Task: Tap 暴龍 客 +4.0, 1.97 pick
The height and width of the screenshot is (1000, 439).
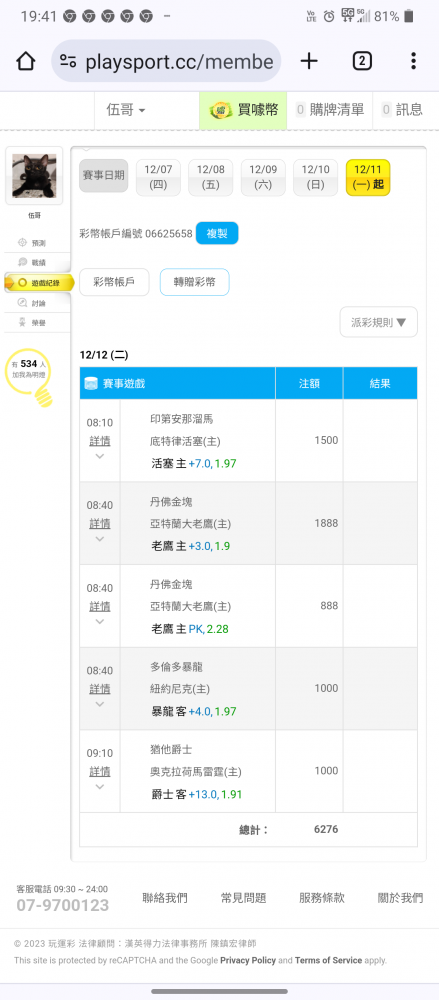Action: (x=193, y=711)
